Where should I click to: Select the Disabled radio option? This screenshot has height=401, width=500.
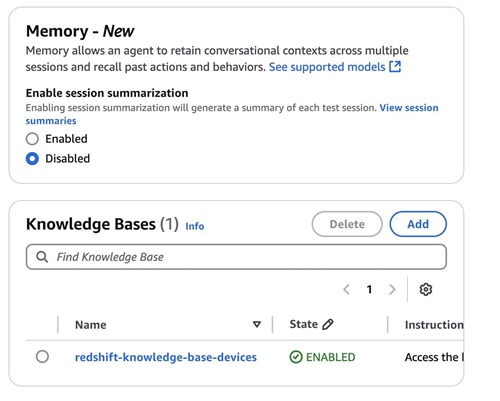coord(32,159)
